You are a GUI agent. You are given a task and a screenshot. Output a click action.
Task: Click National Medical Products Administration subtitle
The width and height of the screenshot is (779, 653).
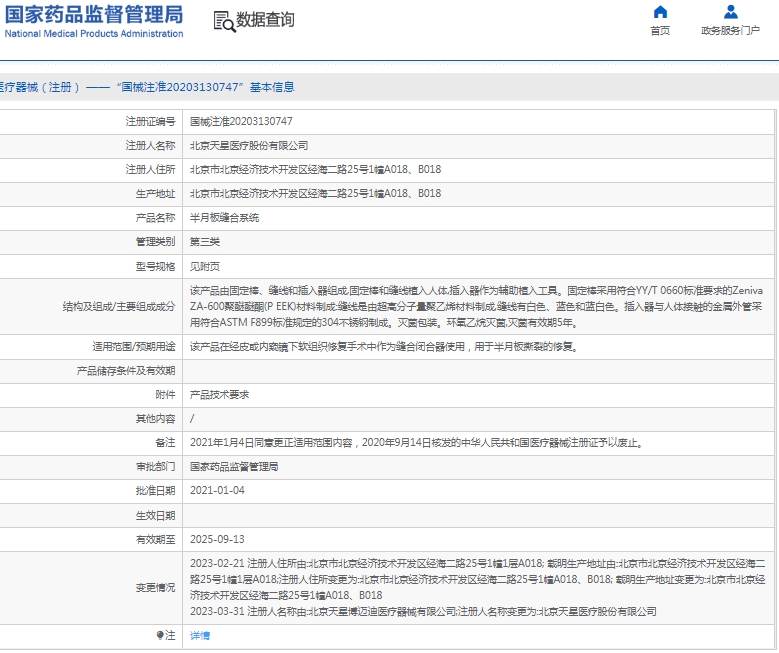pos(94,34)
